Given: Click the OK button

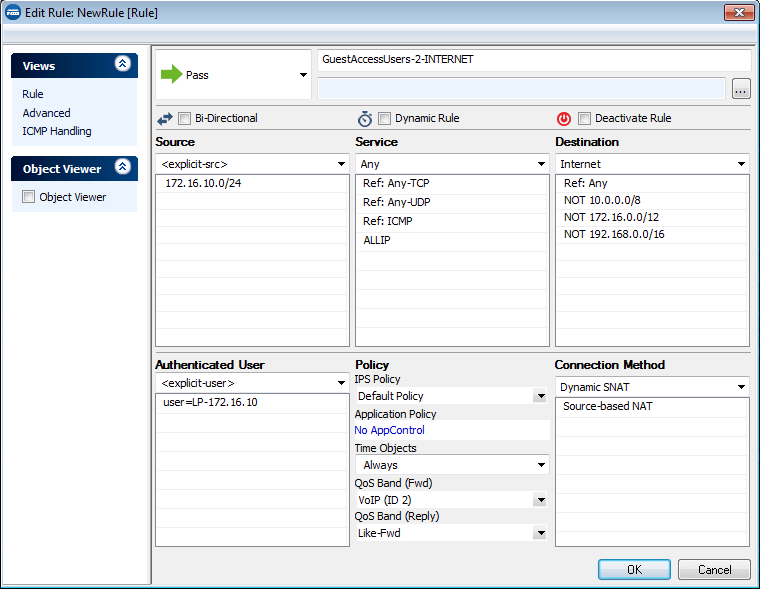Looking at the screenshot, I should pyautogui.click(x=634, y=570).
